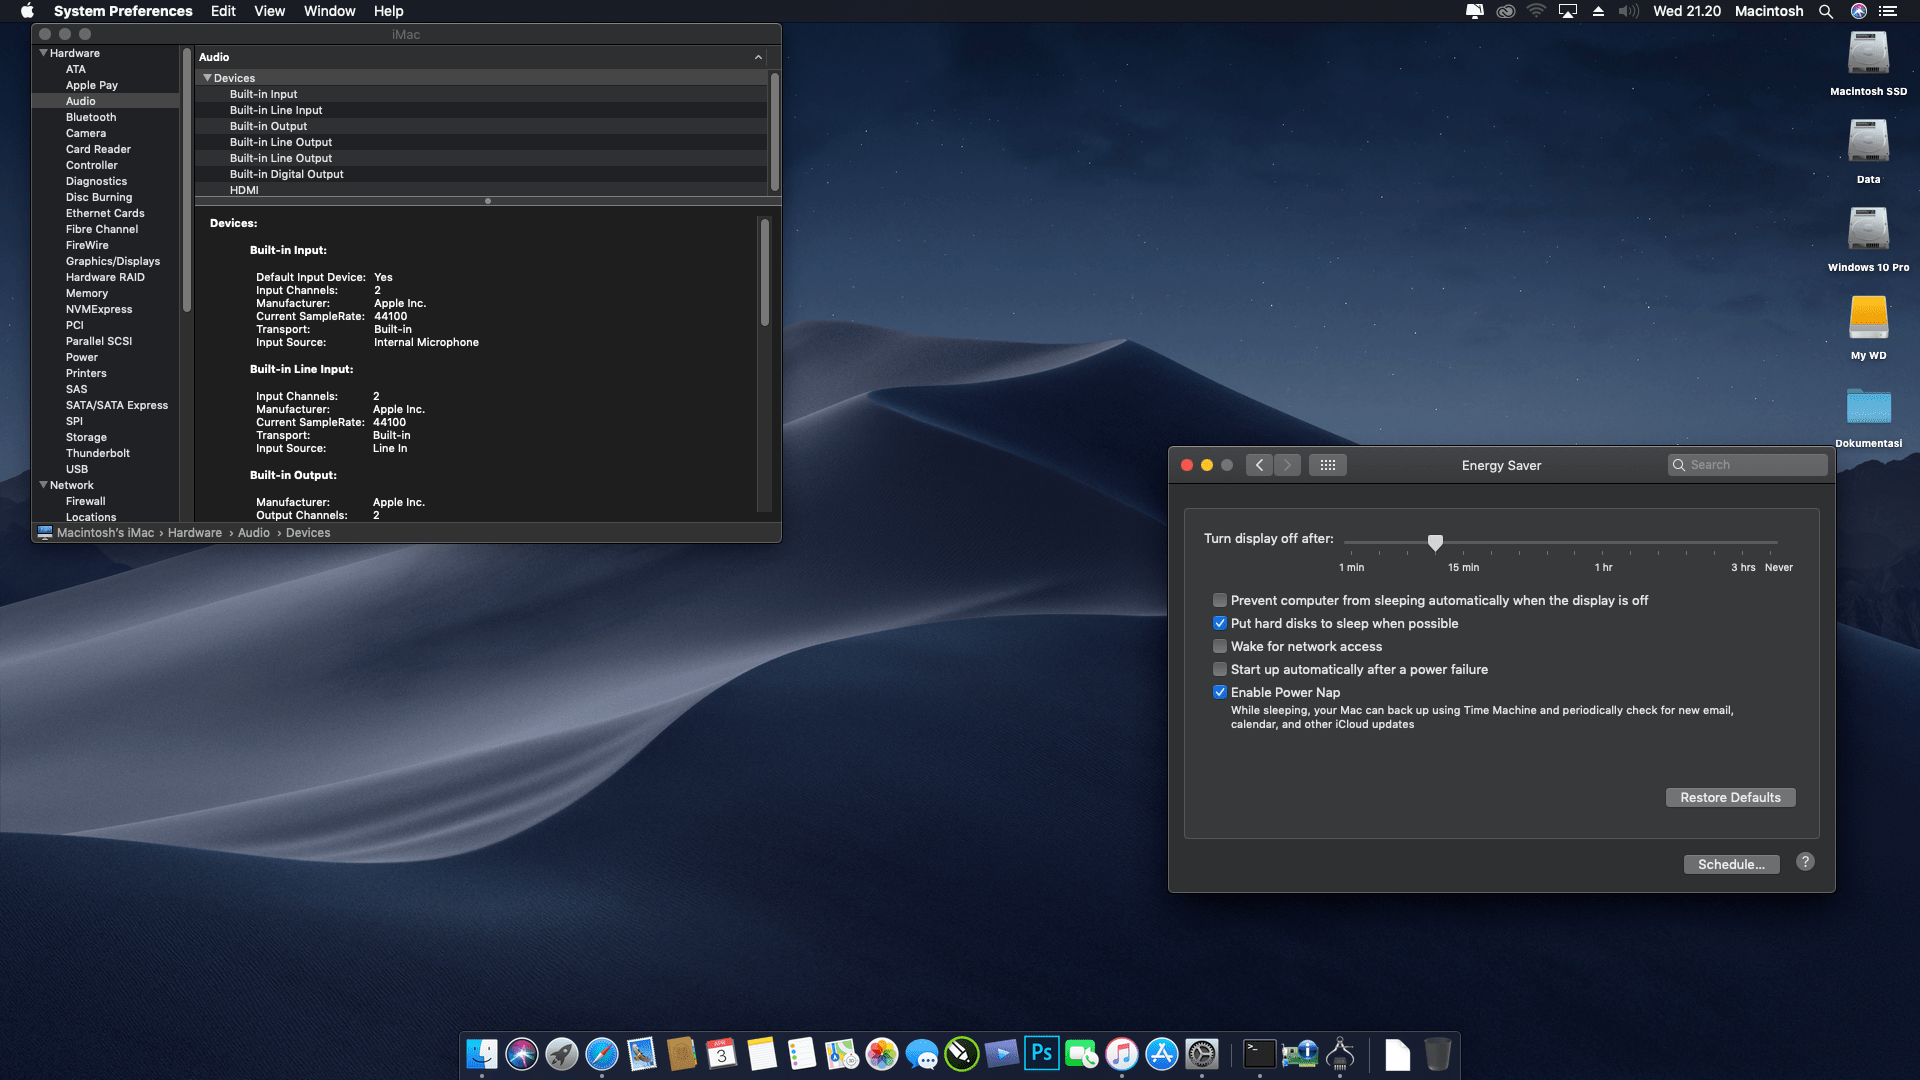1920x1080 pixels.
Task: Collapse the Network section in iMac sidebar
Action: tap(43, 485)
